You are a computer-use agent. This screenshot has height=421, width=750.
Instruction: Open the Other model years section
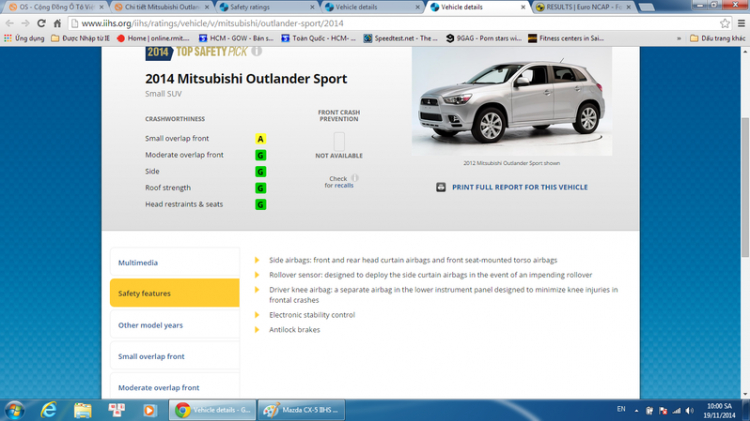tap(175, 325)
